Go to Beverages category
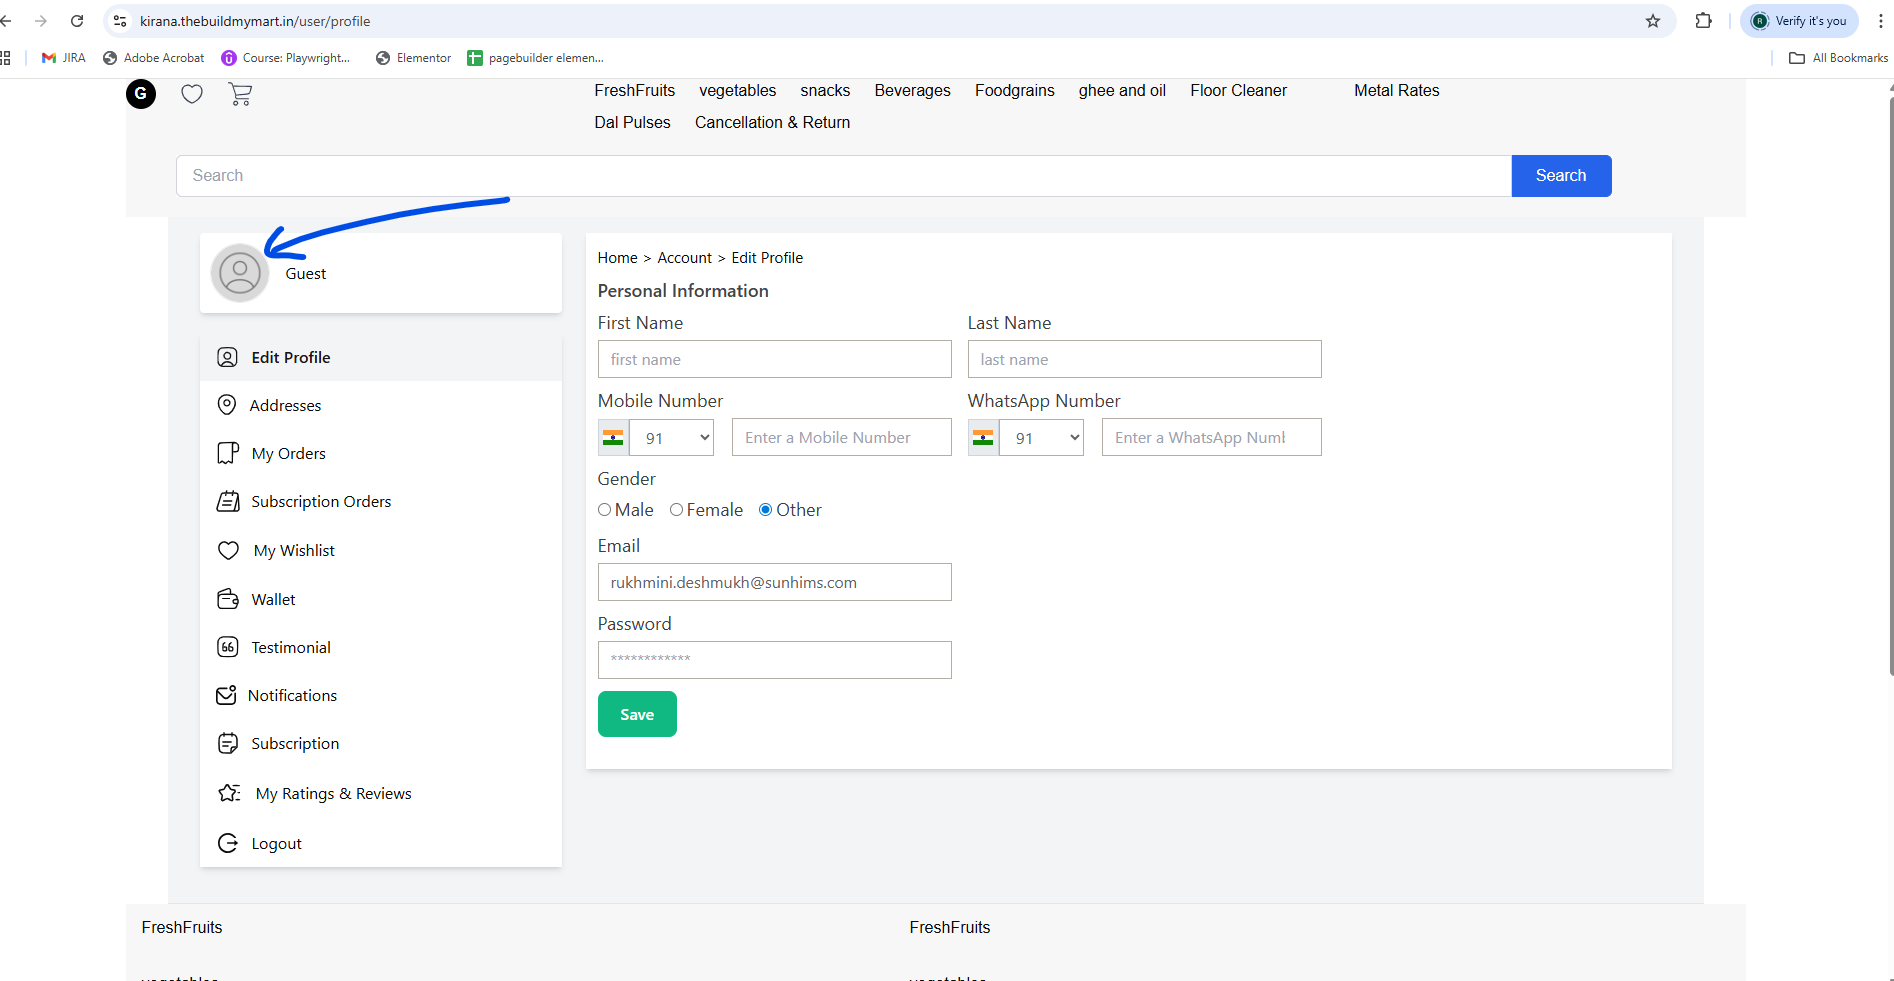 tap(913, 90)
